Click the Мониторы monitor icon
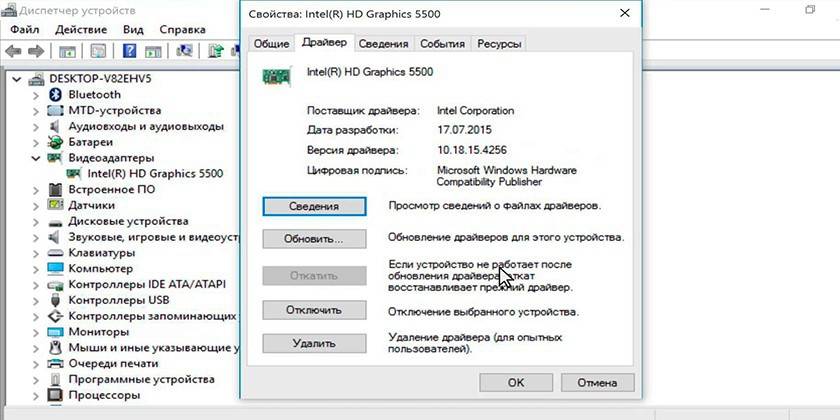 point(57,332)
